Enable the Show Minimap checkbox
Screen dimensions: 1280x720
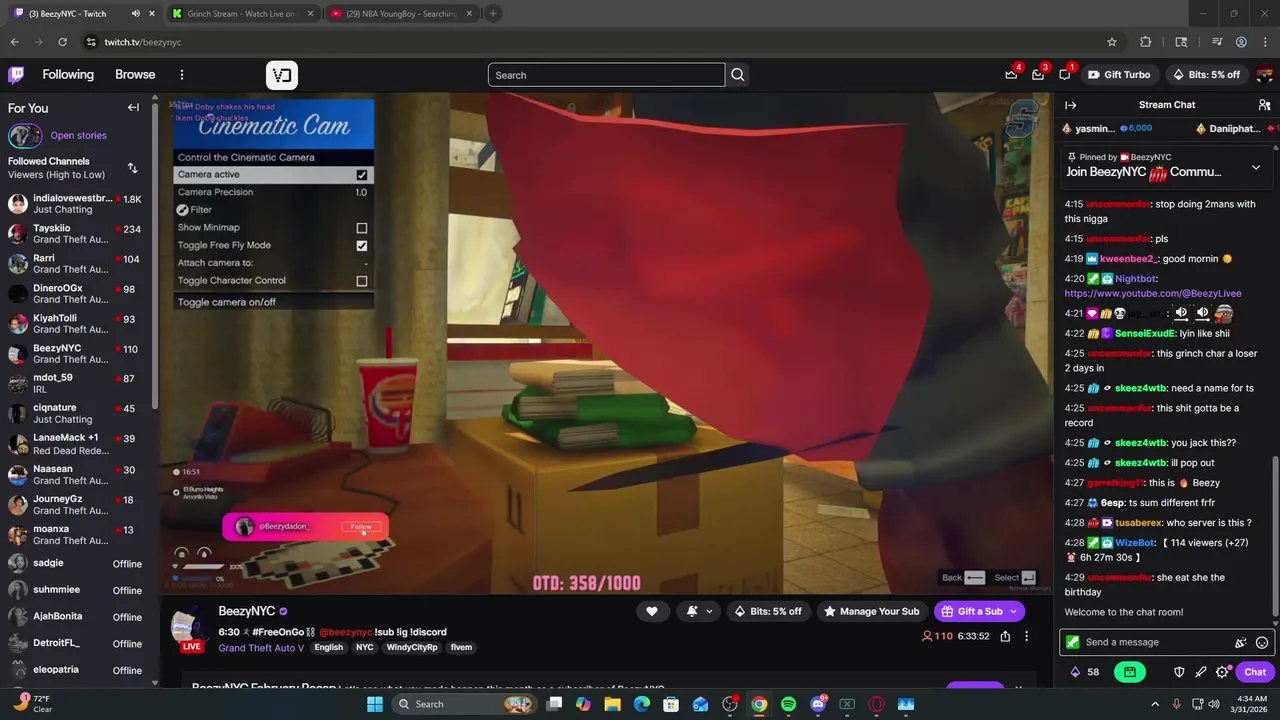point(362,228)
